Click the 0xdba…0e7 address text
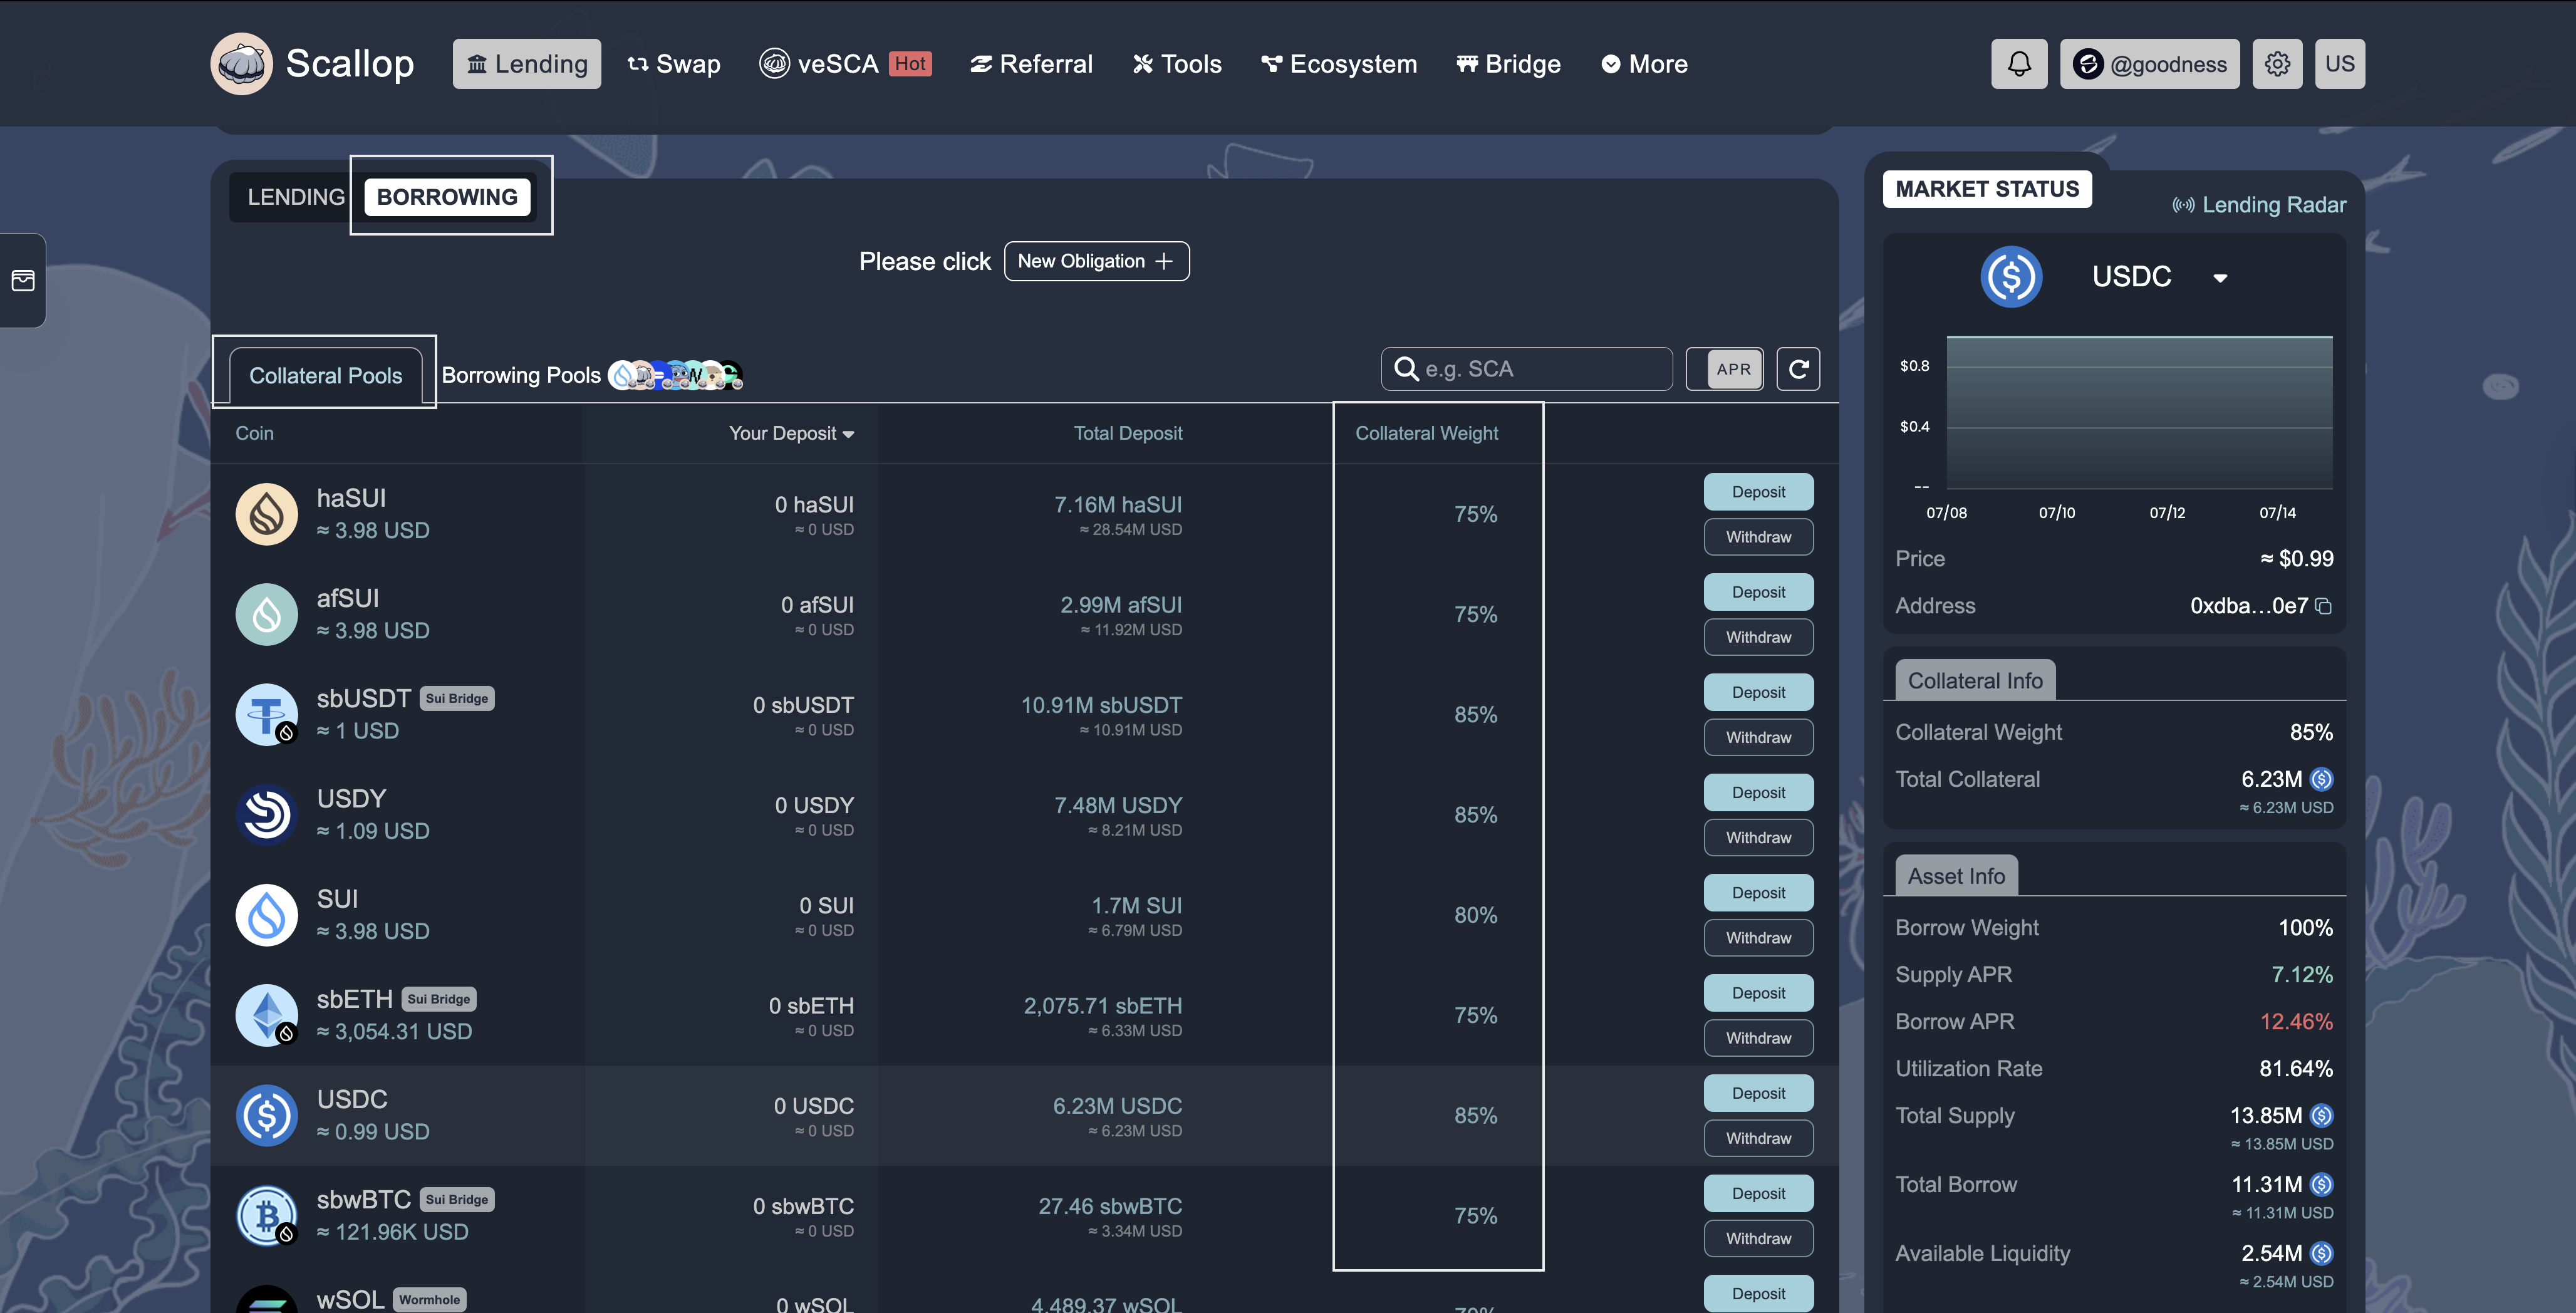 click(x=2248, y=606)
